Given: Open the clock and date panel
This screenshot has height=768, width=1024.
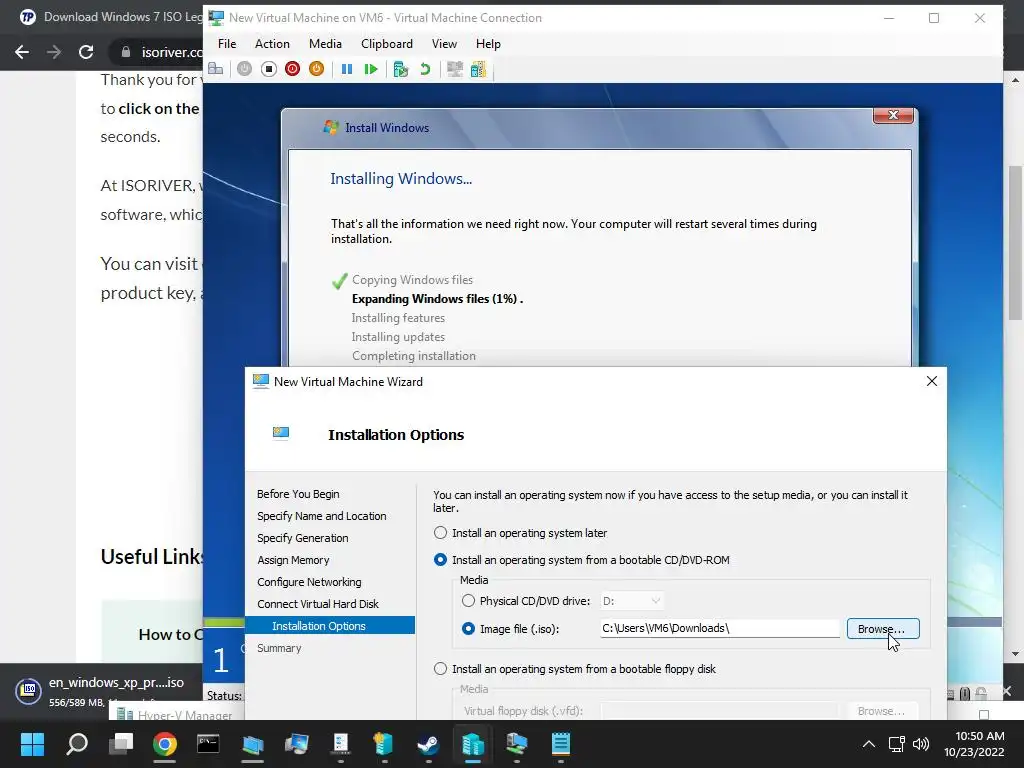Looking at the screenshot, I should (x=975, y=744).
